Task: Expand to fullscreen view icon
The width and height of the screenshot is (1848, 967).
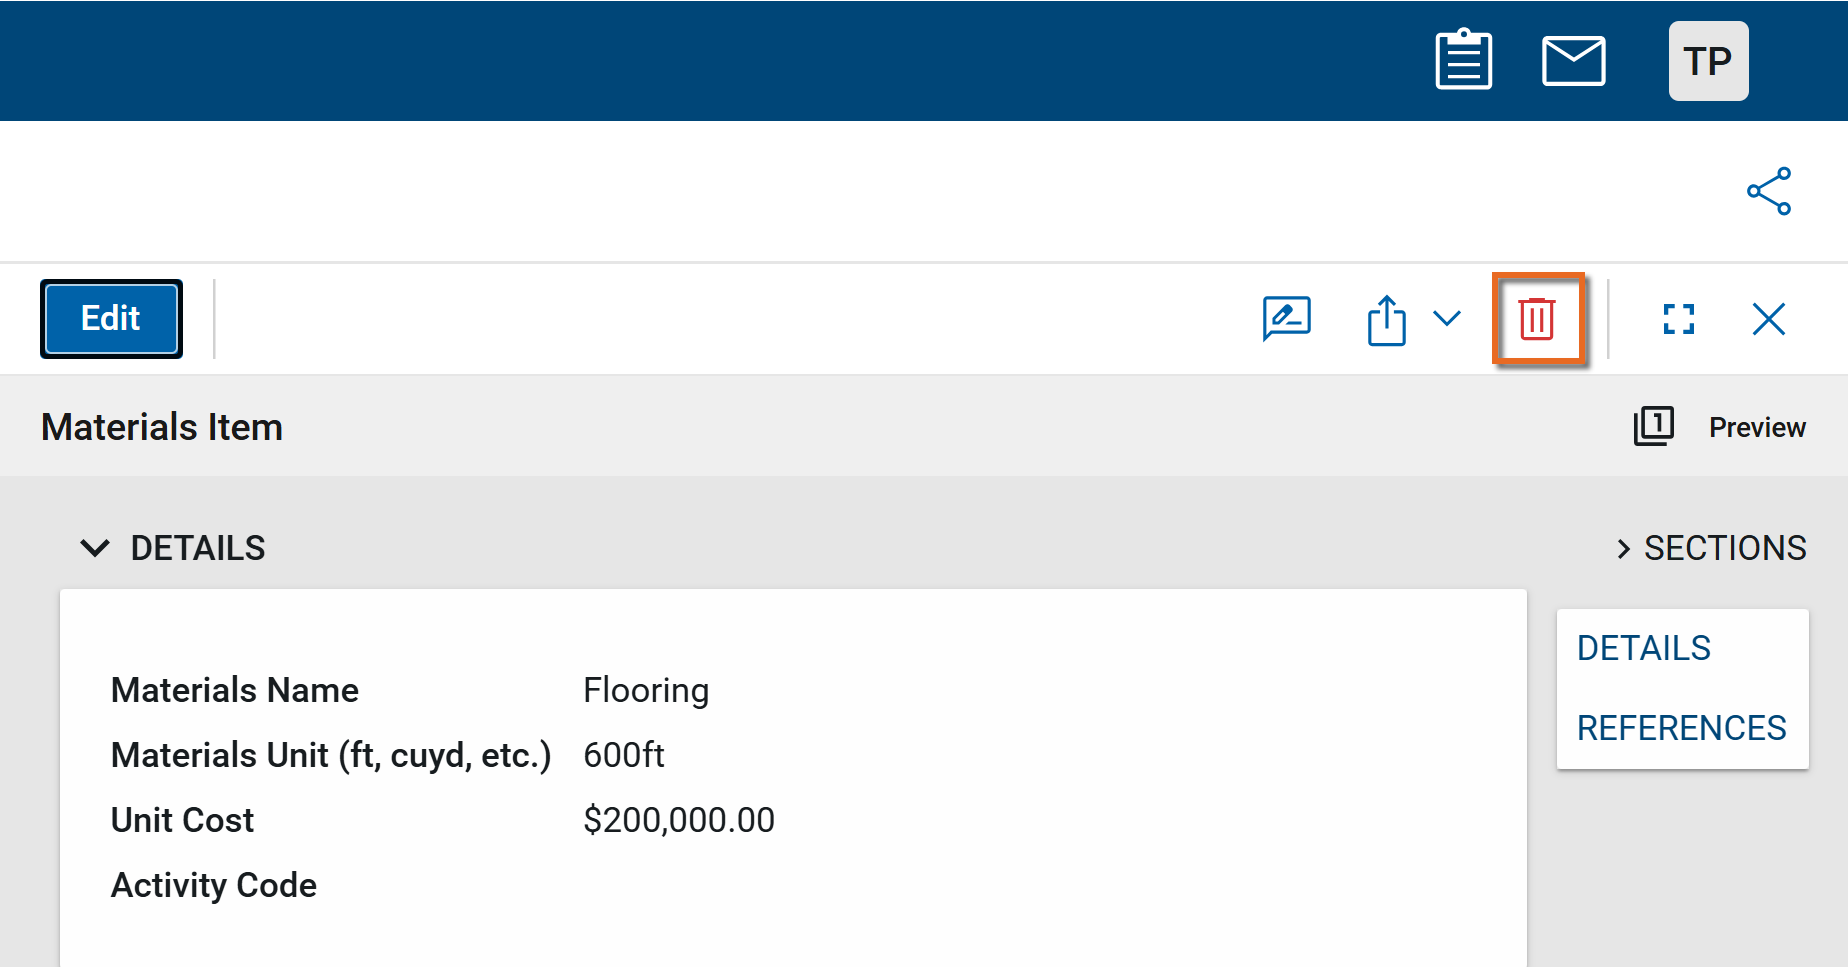Action: 1678,319
